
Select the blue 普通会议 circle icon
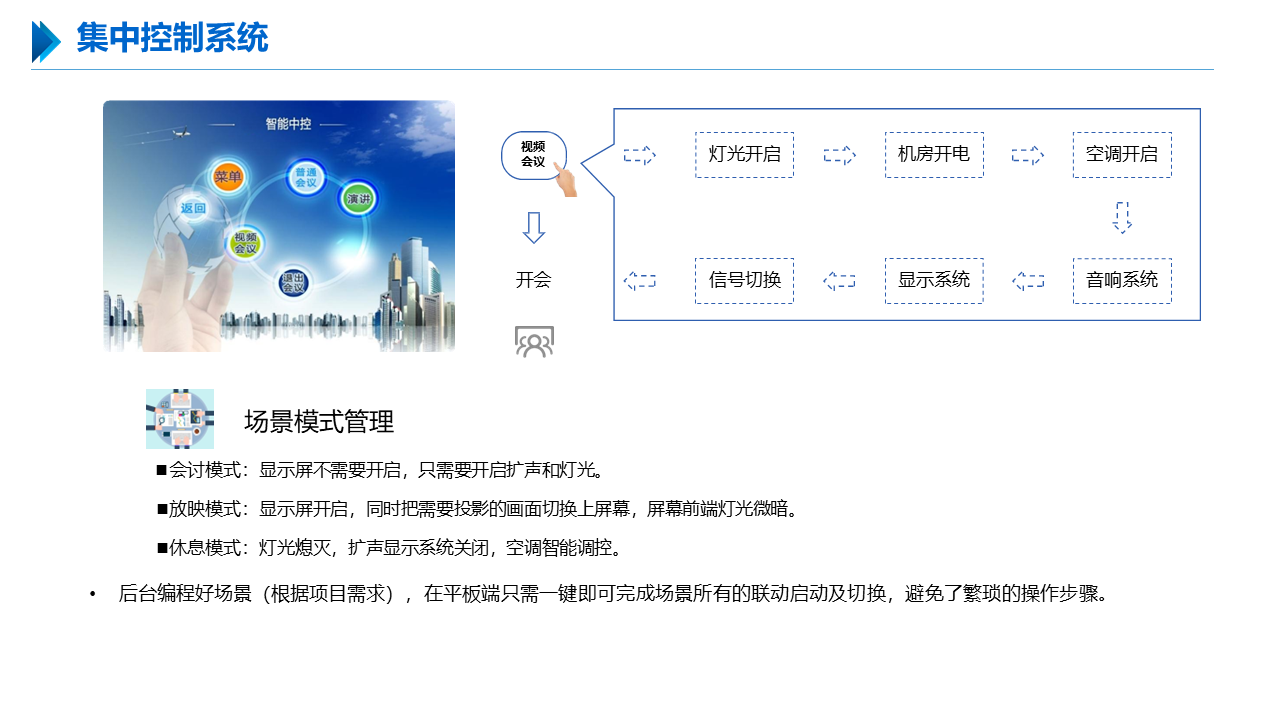click(306, 179)
